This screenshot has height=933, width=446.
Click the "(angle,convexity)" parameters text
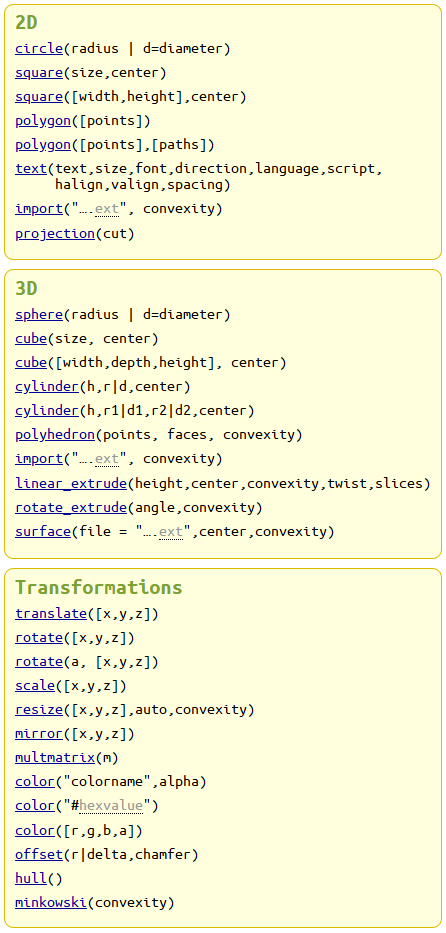click(194, 508)
